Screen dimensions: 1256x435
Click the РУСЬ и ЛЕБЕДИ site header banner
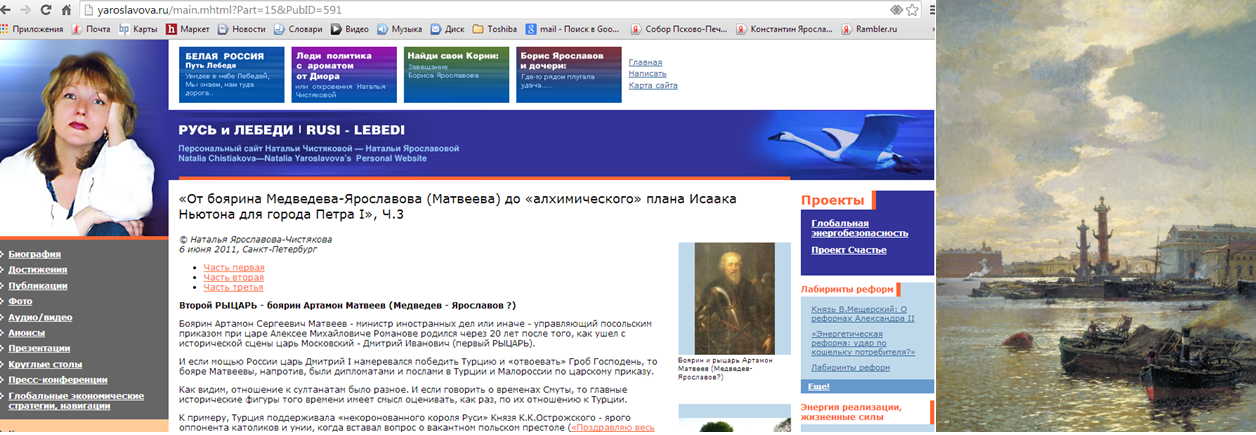click(553, 144)
